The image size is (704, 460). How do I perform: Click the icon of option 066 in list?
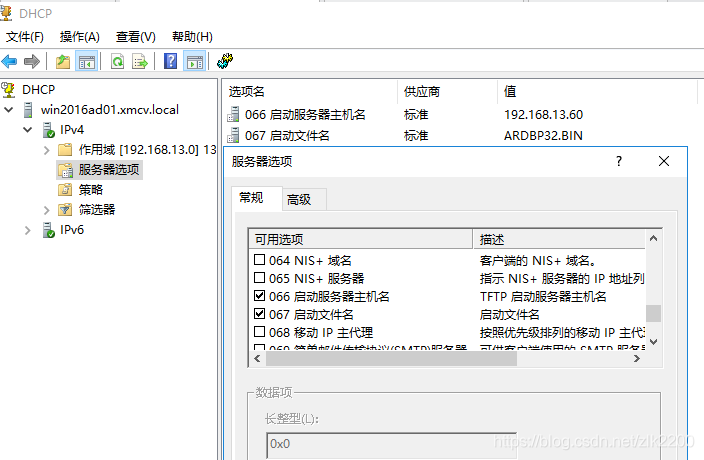coord(233,114)
